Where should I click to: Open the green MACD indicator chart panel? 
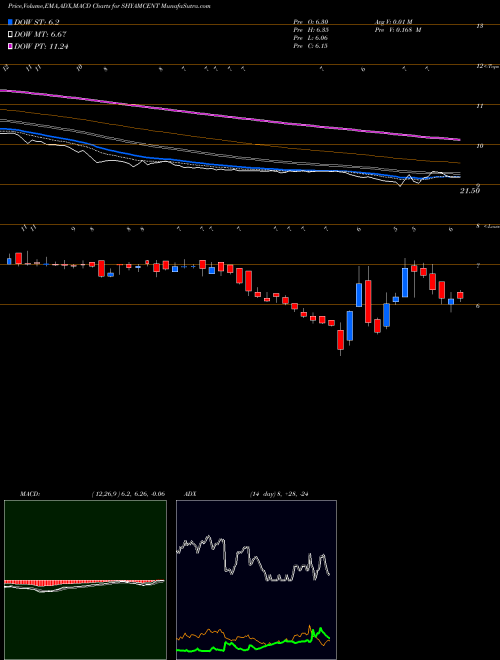coord(85,580)
